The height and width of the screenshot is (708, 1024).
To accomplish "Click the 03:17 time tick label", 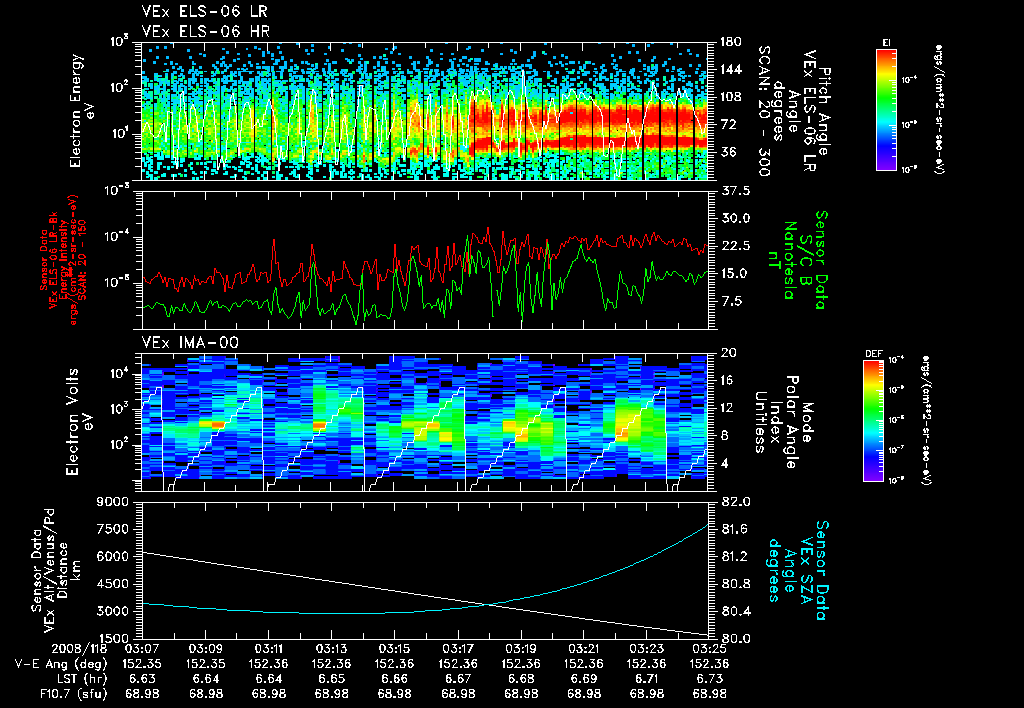I will (458, 649).
